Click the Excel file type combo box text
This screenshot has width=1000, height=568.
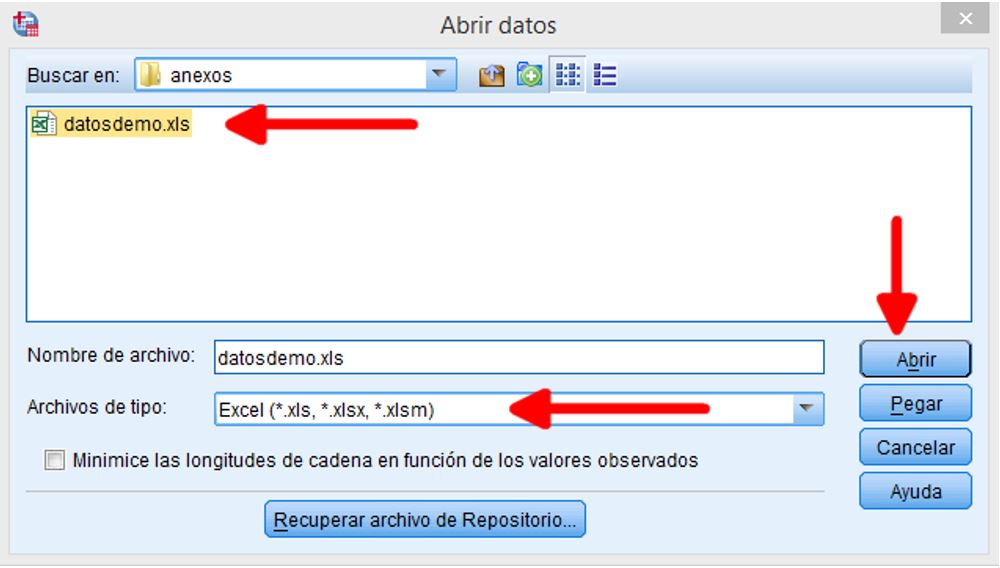[x=326, y=409]
